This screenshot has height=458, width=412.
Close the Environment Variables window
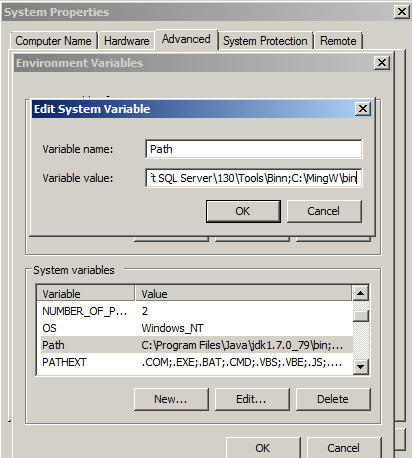coord(382,63)
